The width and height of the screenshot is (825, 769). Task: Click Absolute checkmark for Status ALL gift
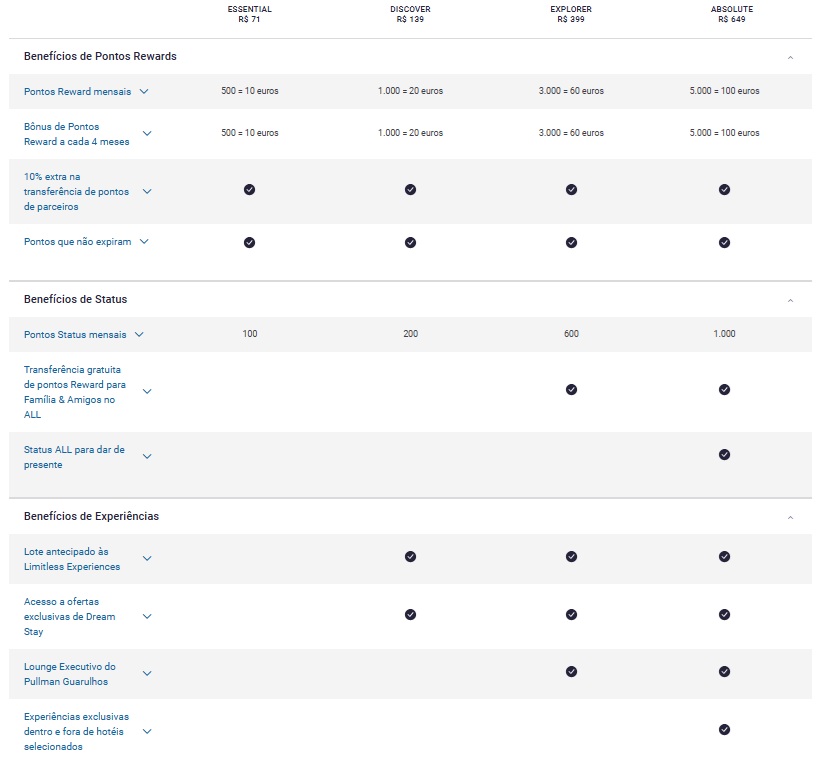tap(724, 454)
